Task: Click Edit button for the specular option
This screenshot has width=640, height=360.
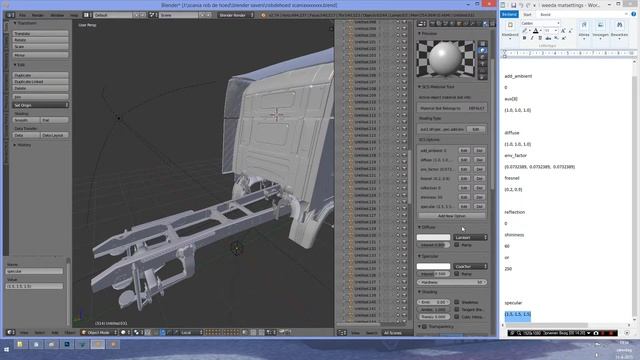Action: [x=464, y=207]
